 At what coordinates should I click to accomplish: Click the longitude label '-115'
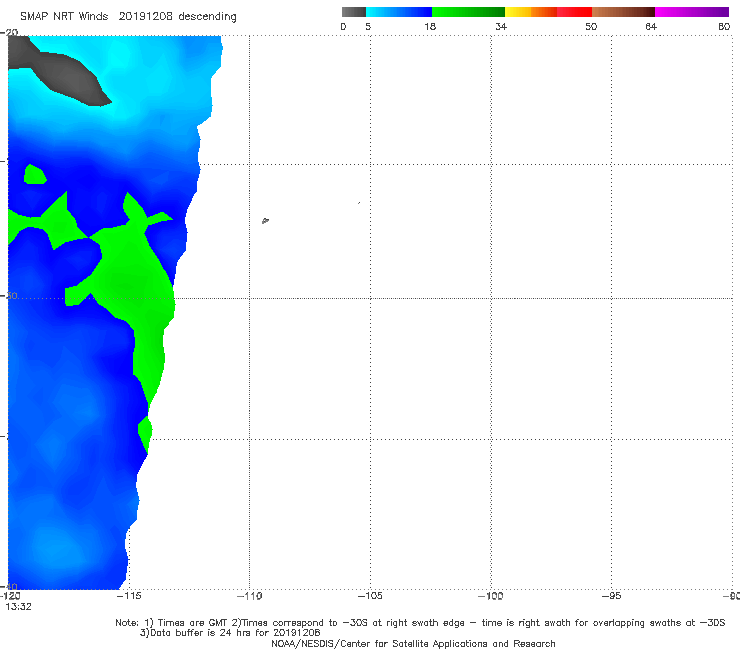128,596
